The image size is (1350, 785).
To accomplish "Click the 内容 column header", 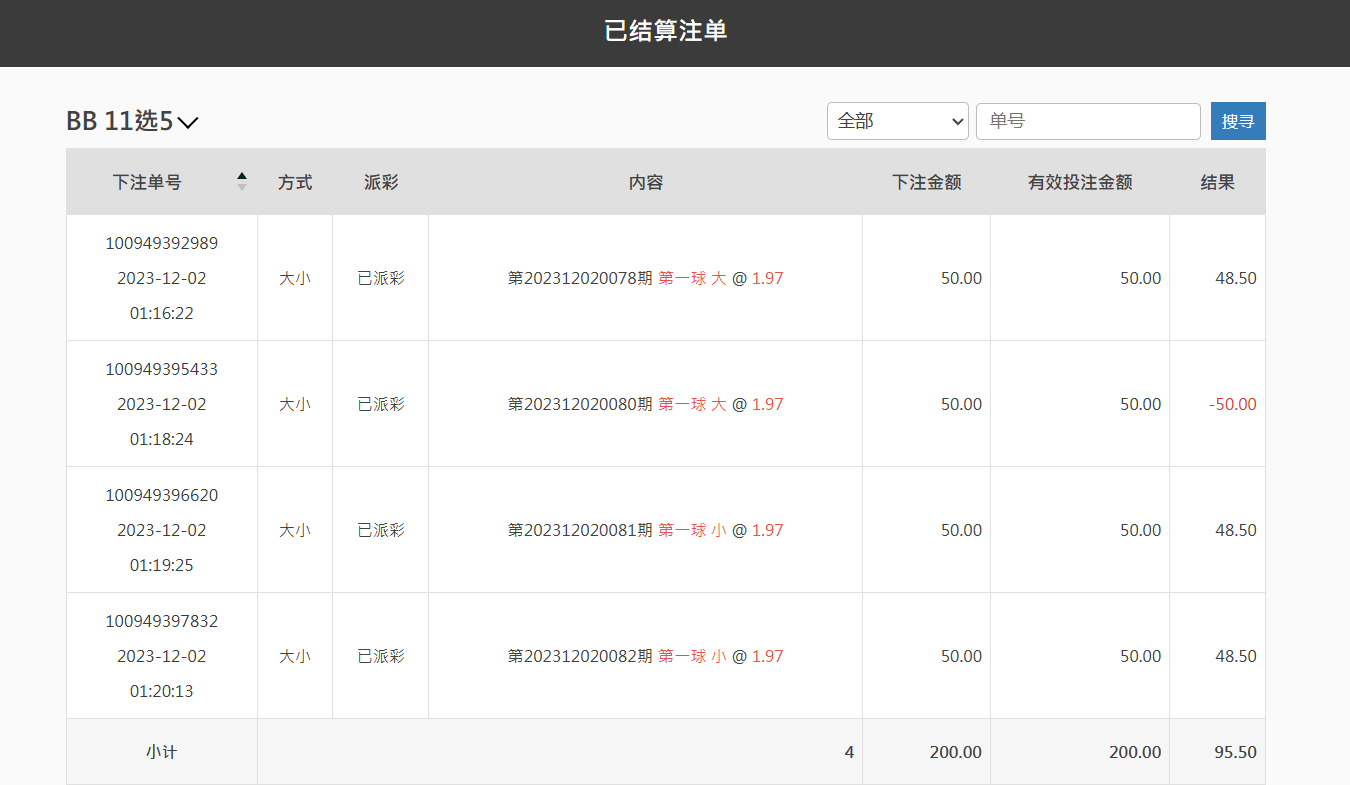I will [x=645, y=182].
